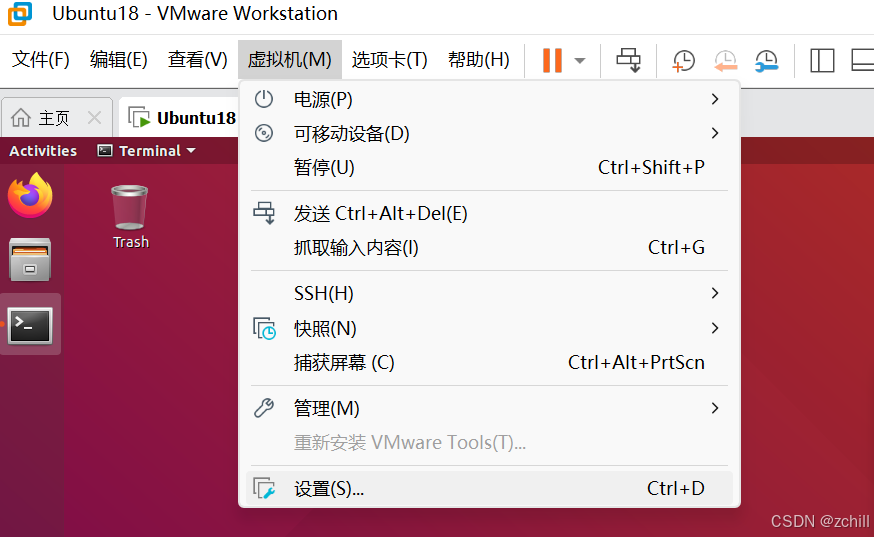Expand the 快照(N) submenu arrow
The height and width of the screenshot is (537, 874).
[715, 328]
